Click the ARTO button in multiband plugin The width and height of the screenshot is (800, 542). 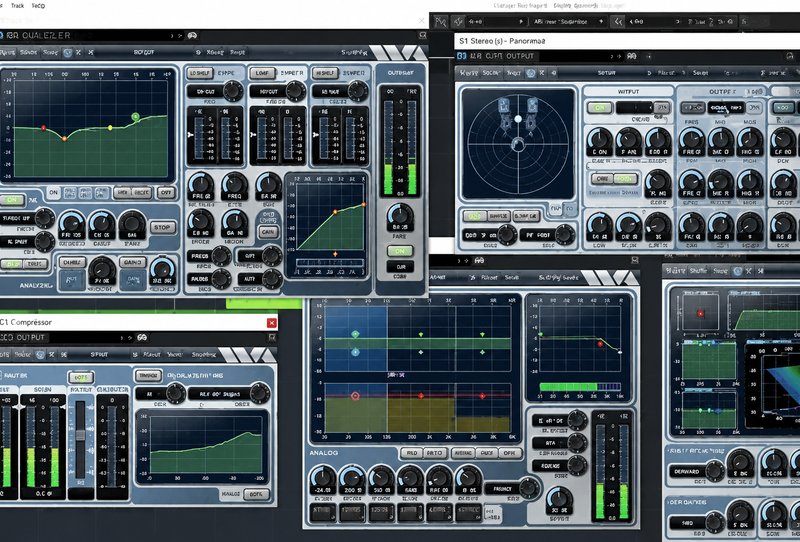(x=435, y=453)
